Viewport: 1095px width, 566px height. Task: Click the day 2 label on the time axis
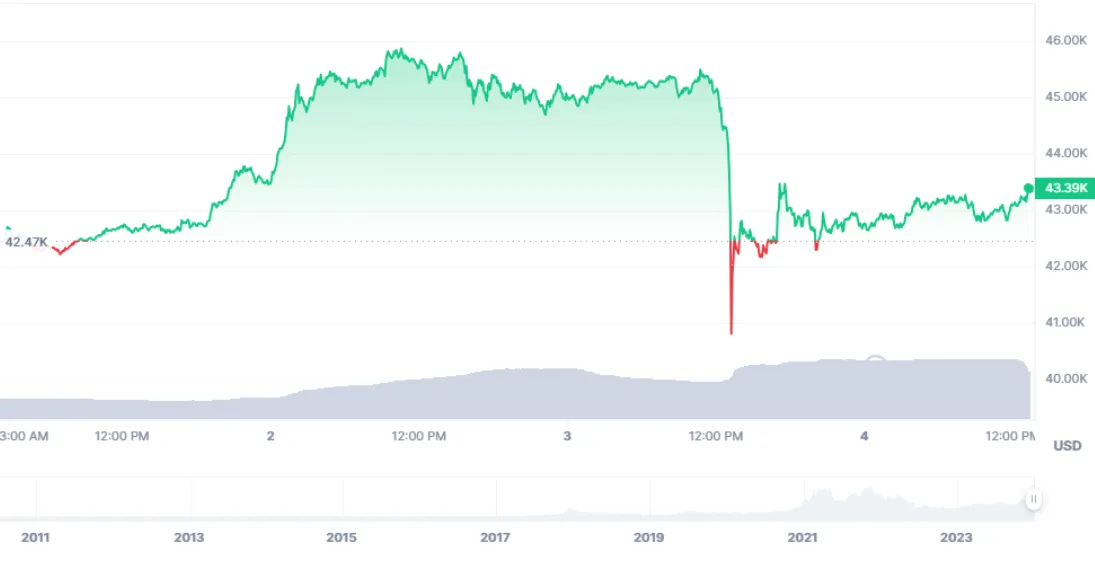270,436
